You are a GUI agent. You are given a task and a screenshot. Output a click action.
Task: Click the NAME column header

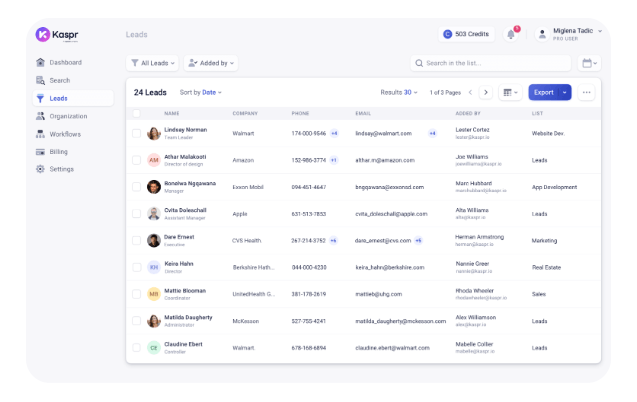click(x=171, y=113)
